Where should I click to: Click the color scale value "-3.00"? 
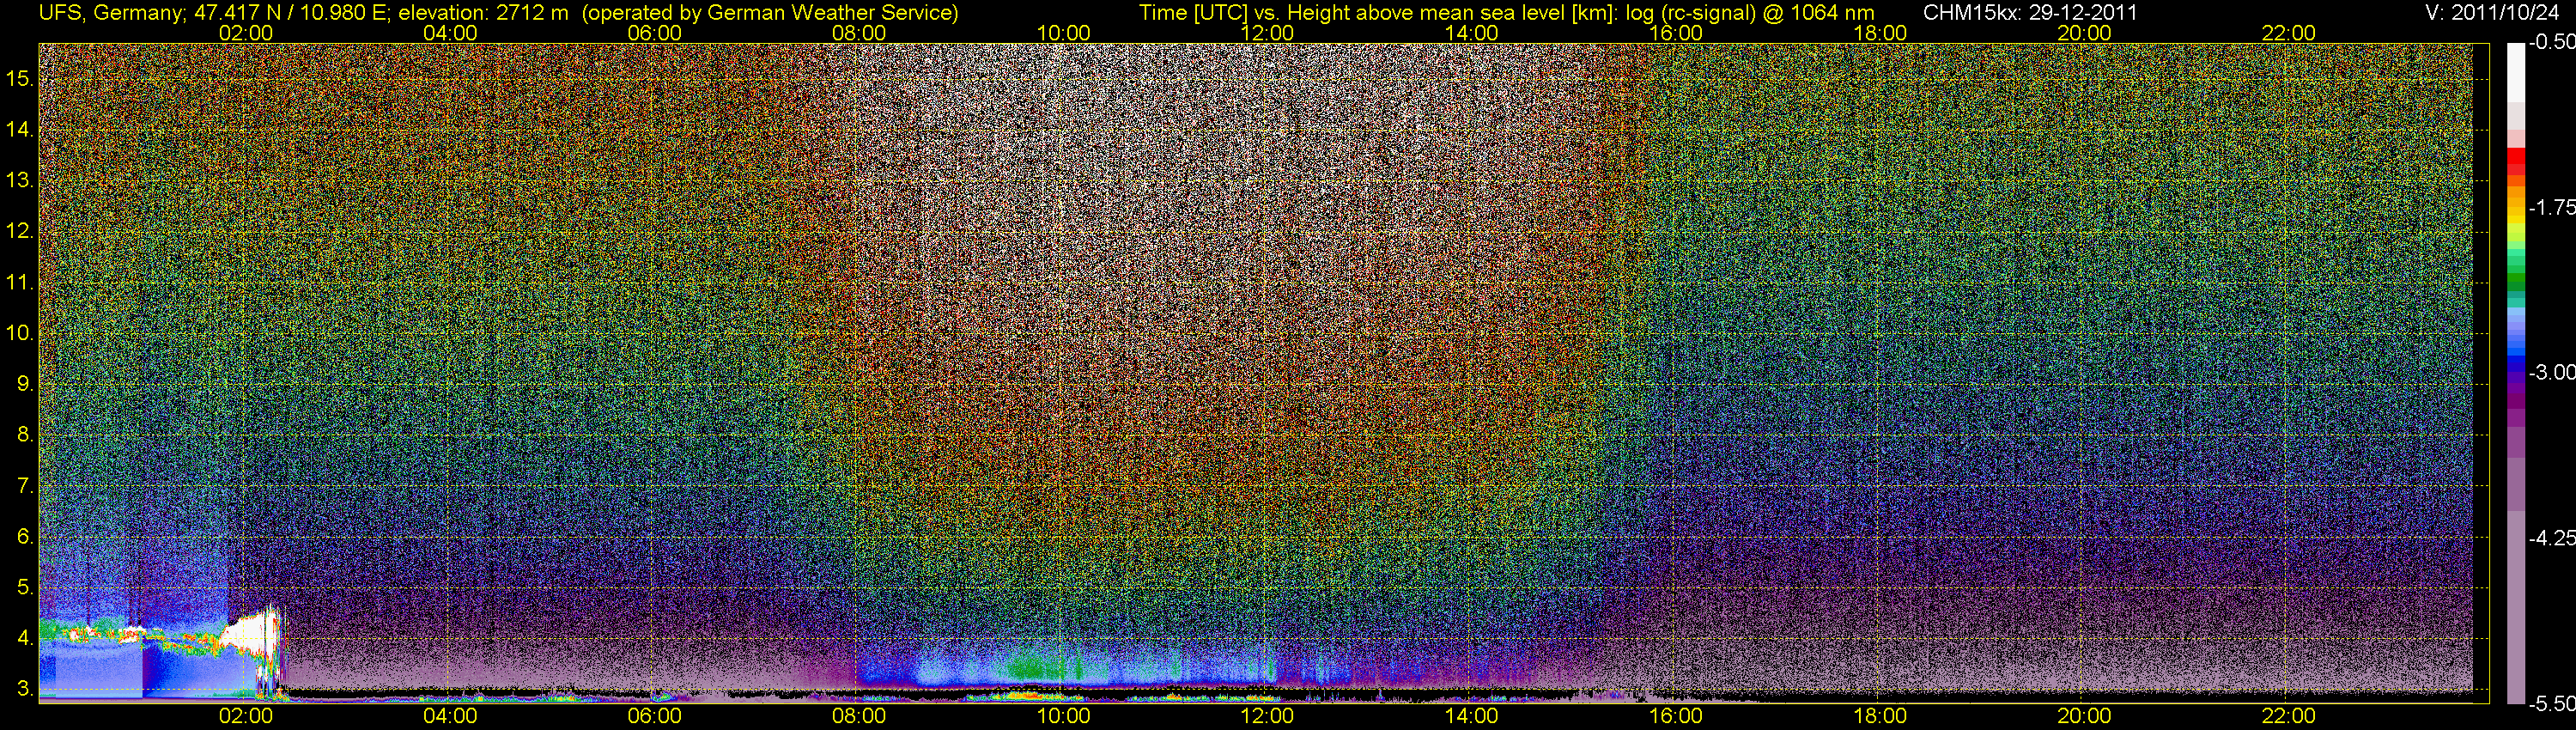pyautogui.click(x=2551, y=372)
